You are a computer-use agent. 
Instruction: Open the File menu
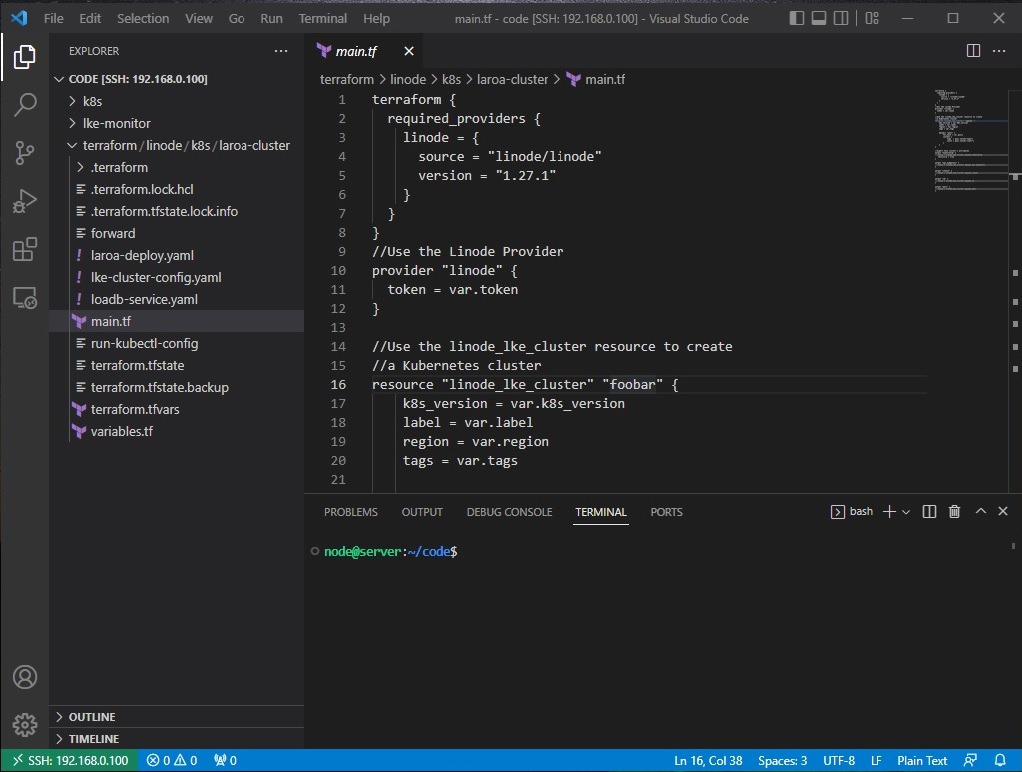[53, 18]
